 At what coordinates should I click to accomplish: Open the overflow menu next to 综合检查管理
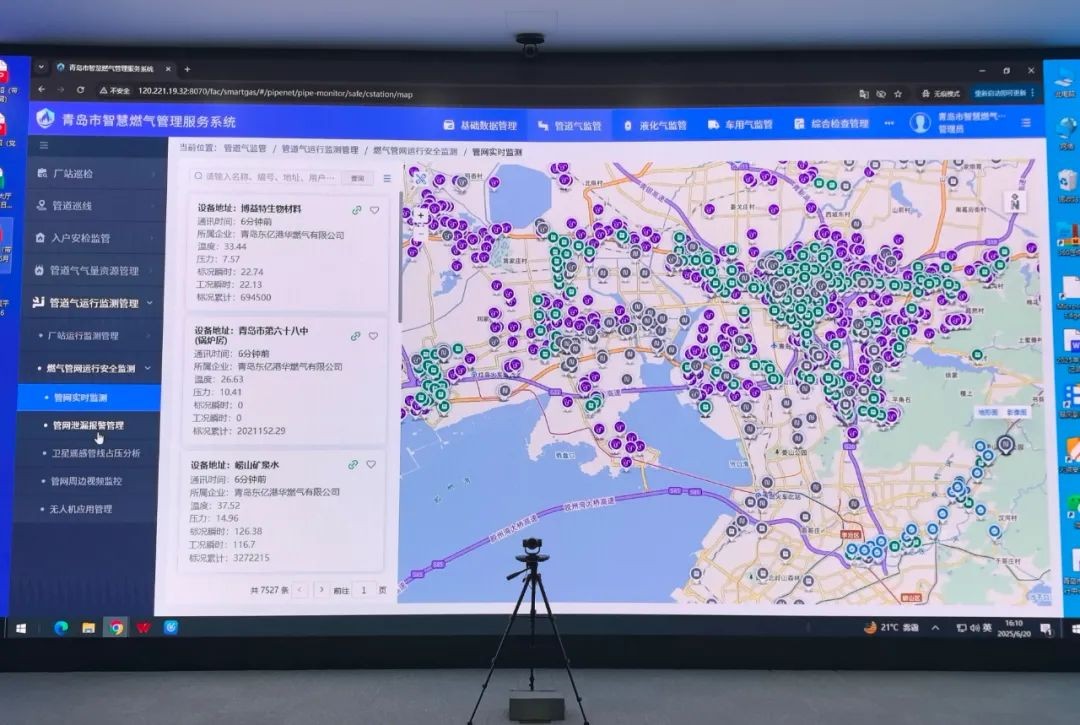point(889,122)
